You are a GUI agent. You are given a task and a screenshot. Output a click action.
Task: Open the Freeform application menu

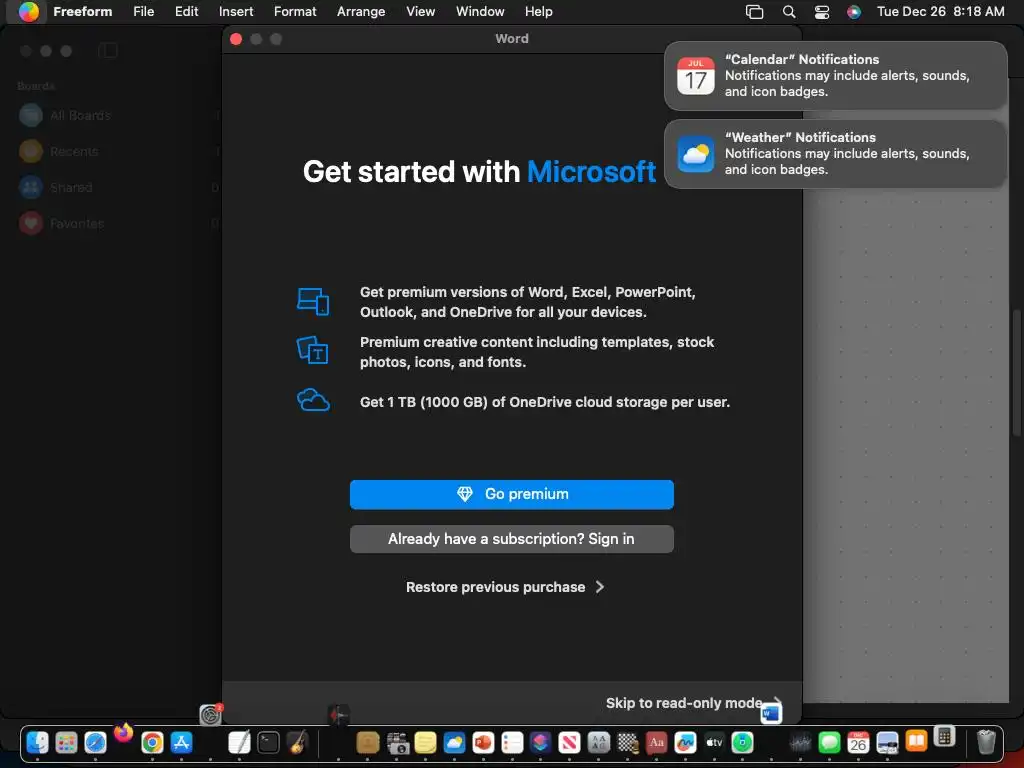[x=82, y=12]
